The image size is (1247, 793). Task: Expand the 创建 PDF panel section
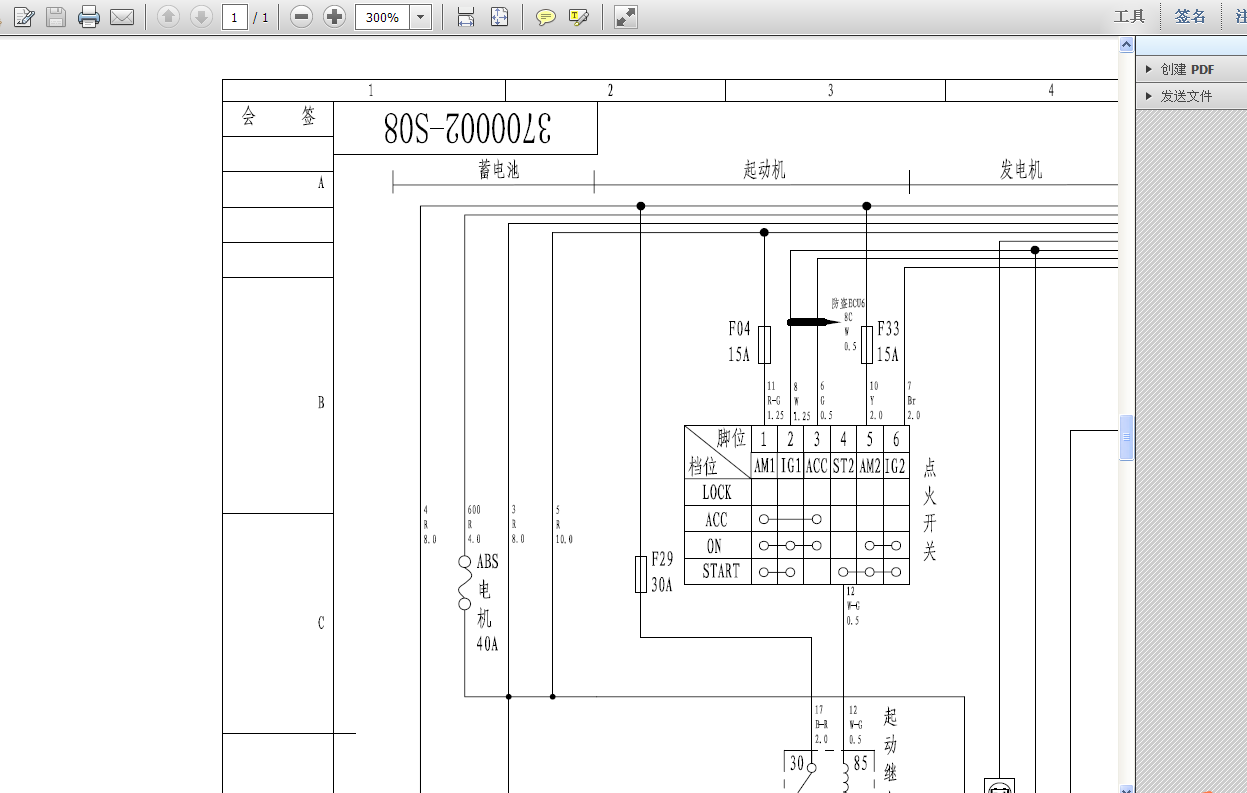[1187, 69]
